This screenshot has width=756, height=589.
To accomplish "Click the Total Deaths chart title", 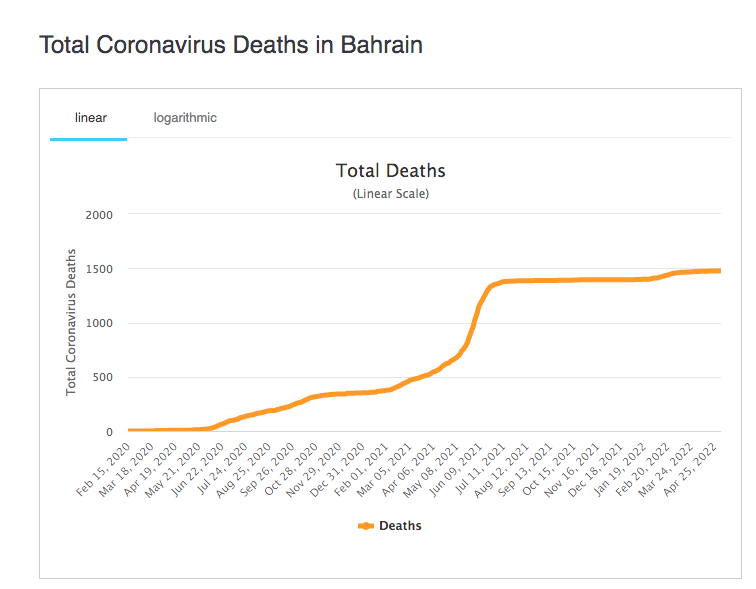I will pyautogui.click(x=390, y=171).
